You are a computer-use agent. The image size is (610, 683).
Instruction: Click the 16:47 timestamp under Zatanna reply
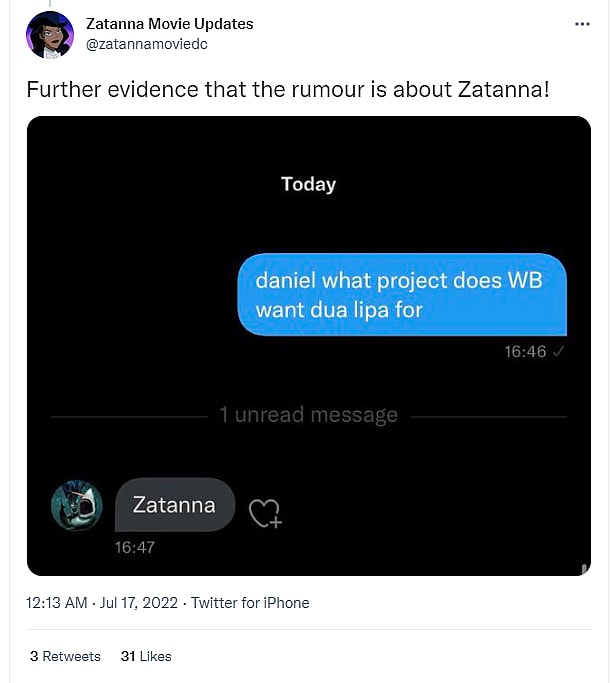(135, 547)
